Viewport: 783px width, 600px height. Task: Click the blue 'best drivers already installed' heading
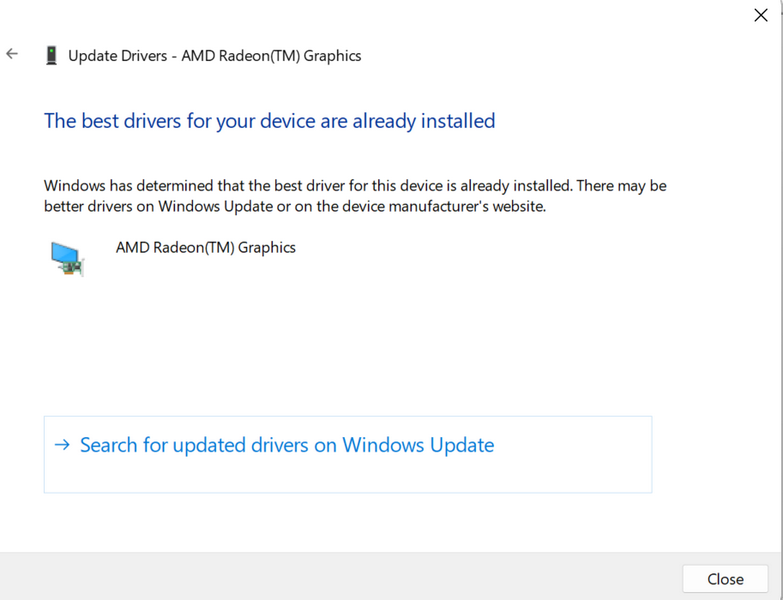pos(269,121)
